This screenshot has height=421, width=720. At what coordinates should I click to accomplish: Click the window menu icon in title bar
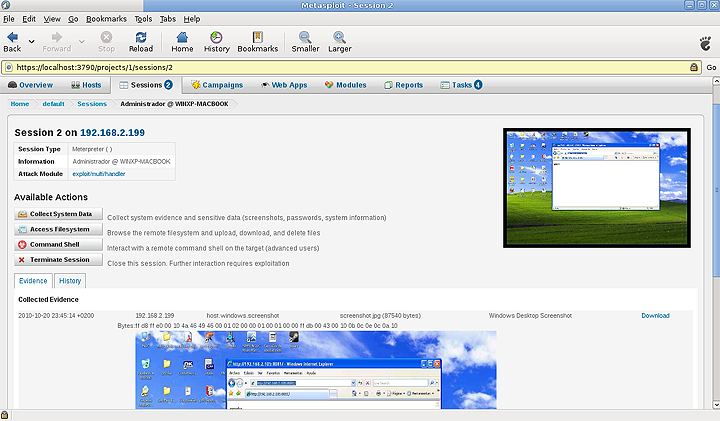(6, 5)
